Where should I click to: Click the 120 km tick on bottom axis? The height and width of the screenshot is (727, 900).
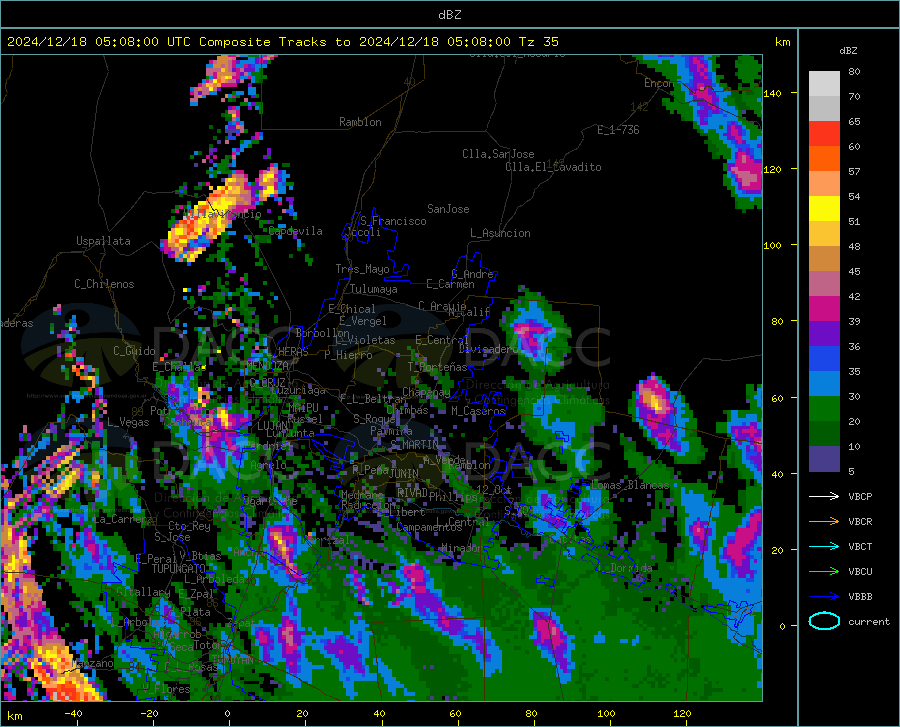point(682,713)
